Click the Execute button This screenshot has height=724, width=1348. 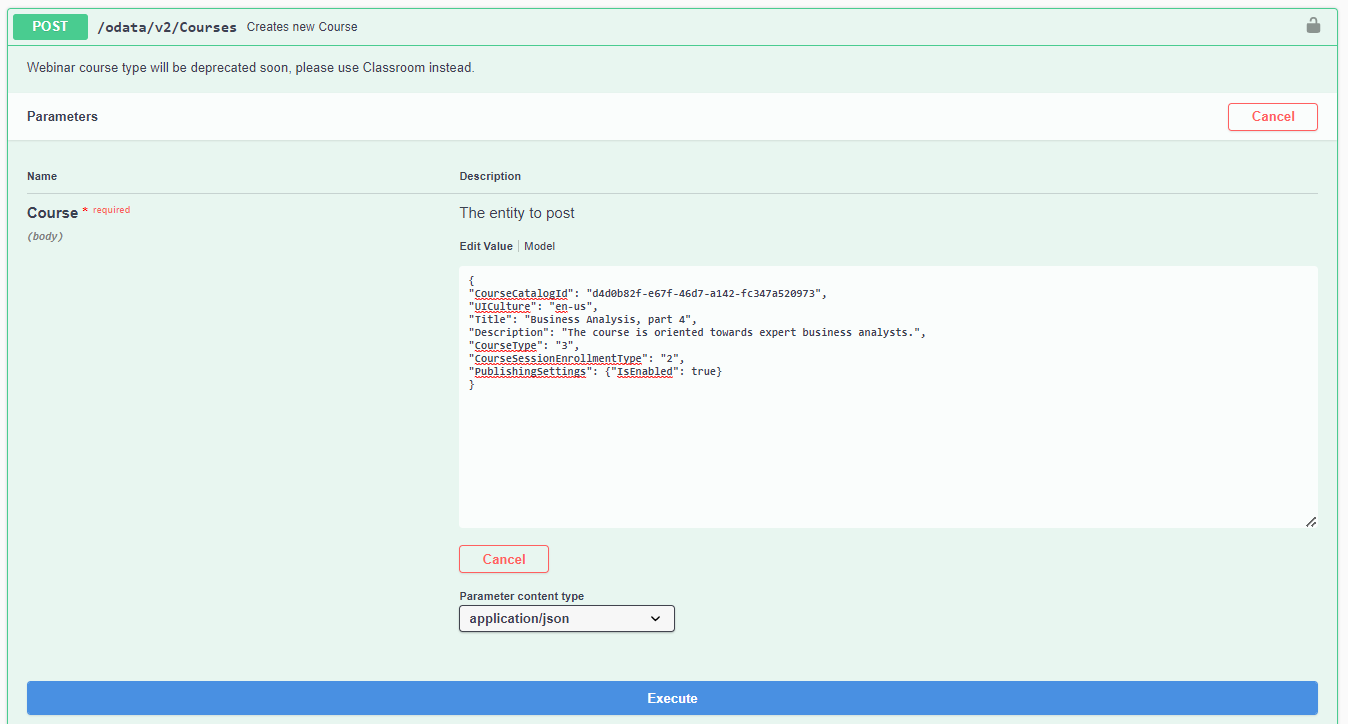tap(672, 698)
